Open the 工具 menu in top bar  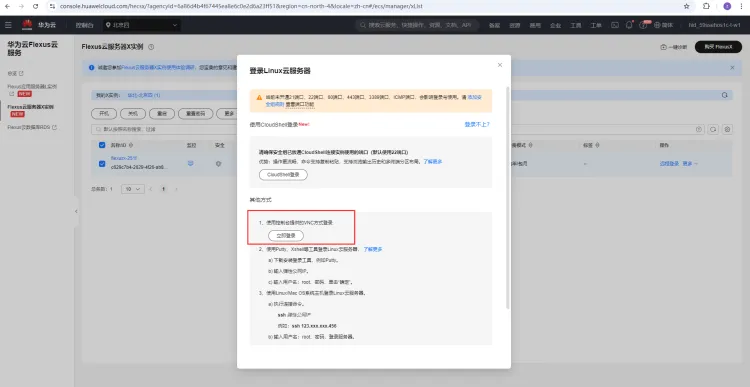click(x=575, y=25)
